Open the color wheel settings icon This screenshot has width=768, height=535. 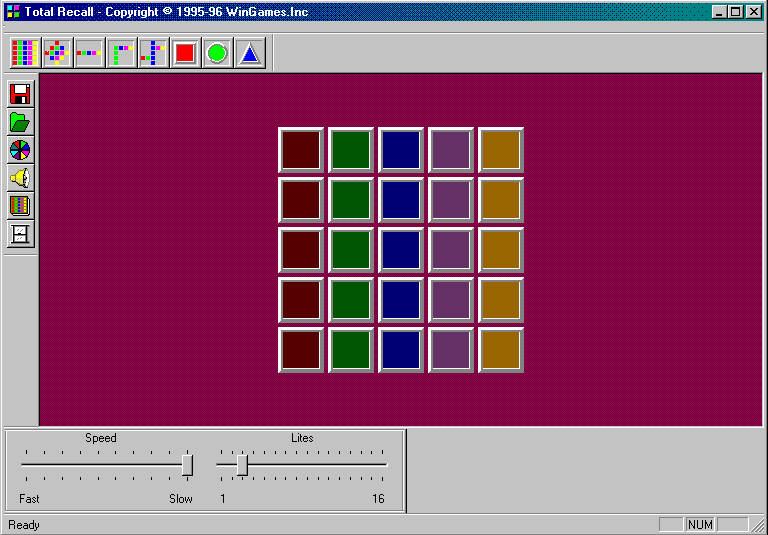pos(21,150)
